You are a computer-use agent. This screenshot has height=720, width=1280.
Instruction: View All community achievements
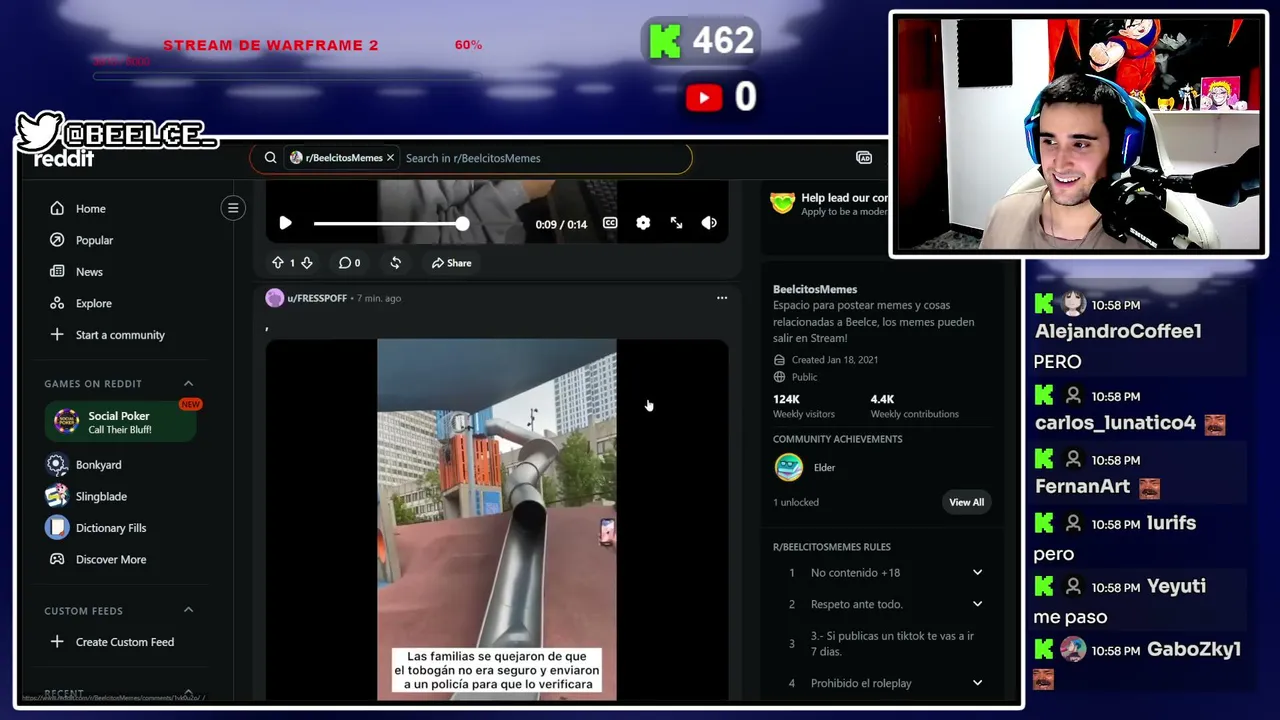coord(966,502)
